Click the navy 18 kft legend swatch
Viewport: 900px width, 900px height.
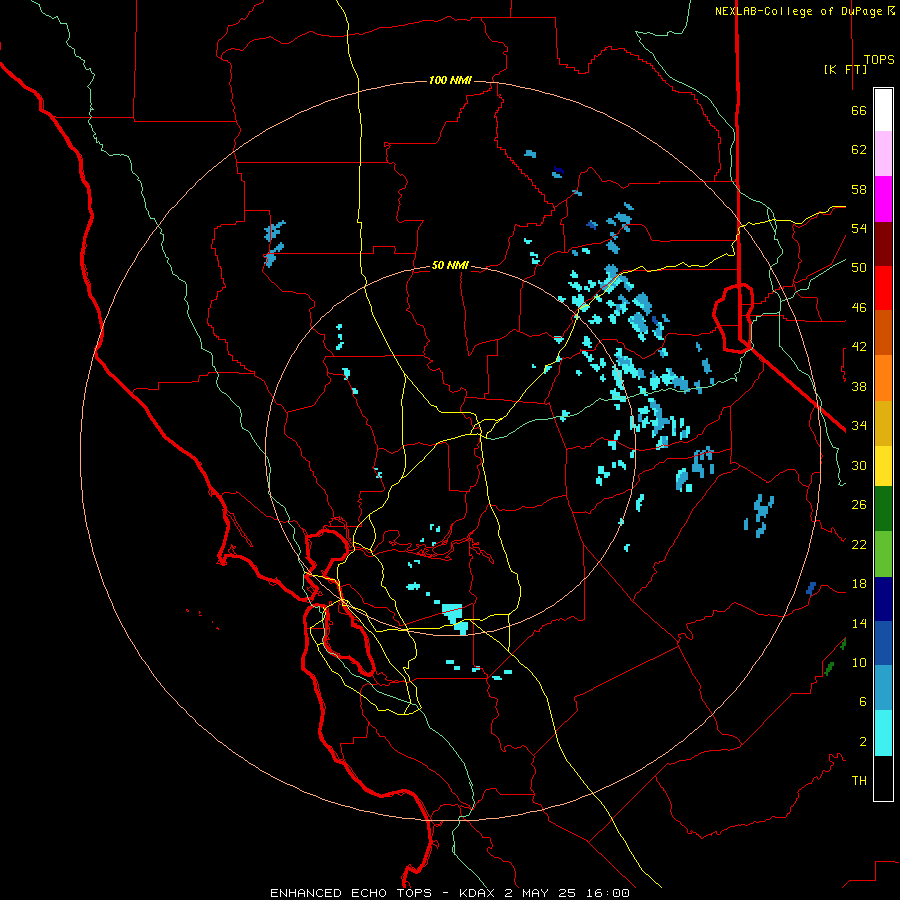(883, 599)
